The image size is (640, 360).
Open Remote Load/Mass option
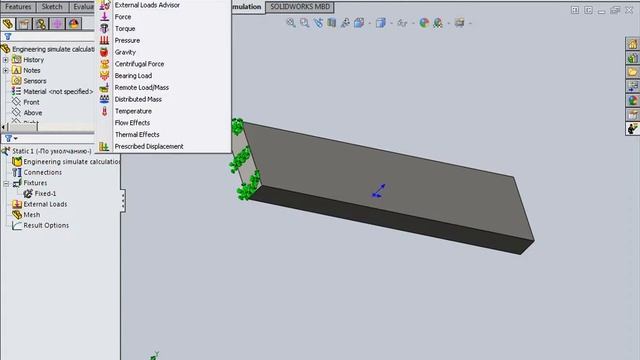coord(142,87)
